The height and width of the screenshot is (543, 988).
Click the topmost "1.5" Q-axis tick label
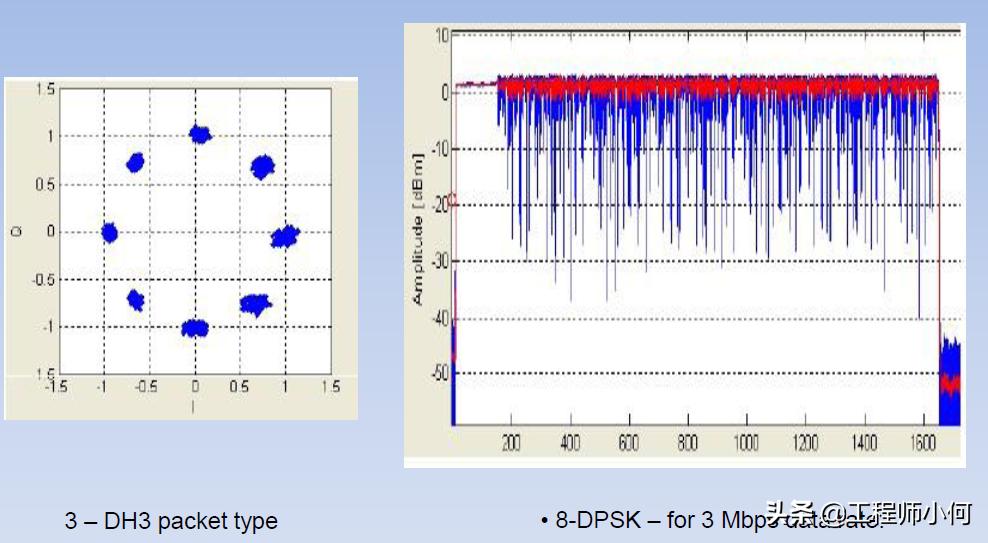[x=45, y=89]
